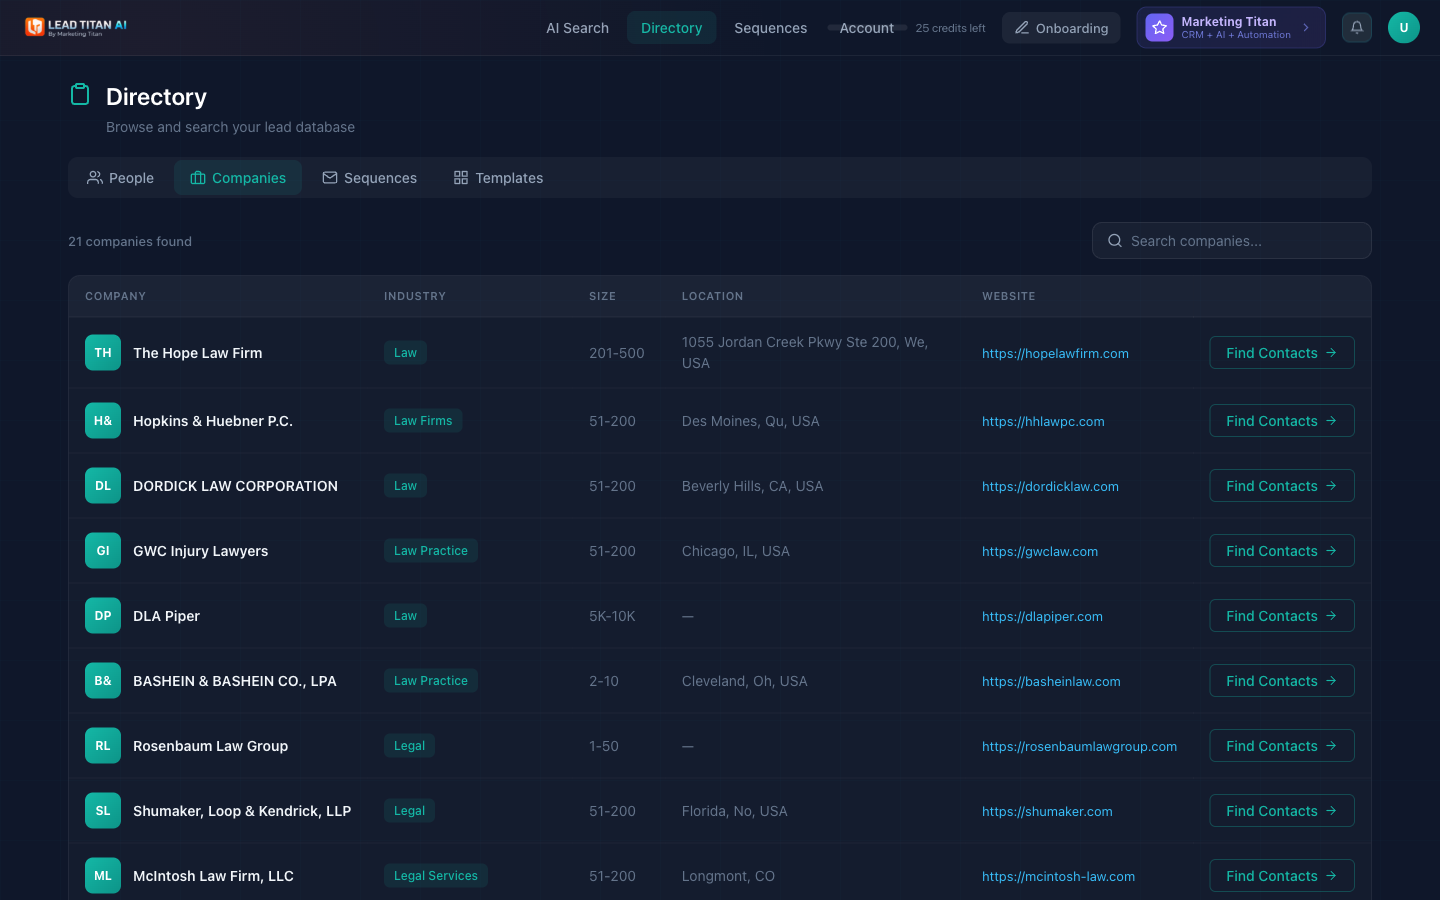Click the star icon on the Marketing Titan button
Image resolution: width=1440 pixels, height=900 pixels.
point(1158,27)
